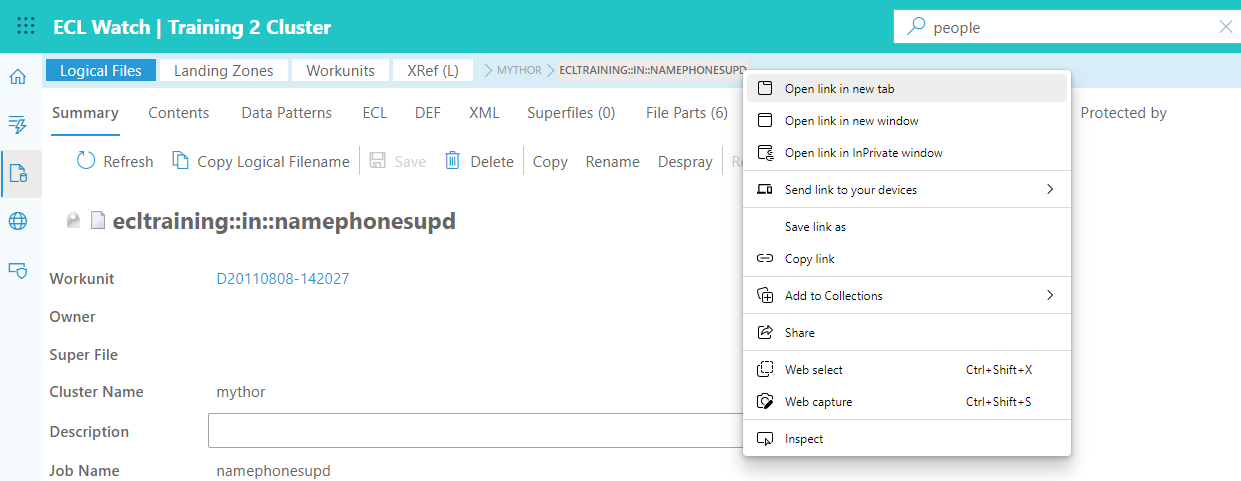Pick Inspect in the context menu

click(804, 438)
